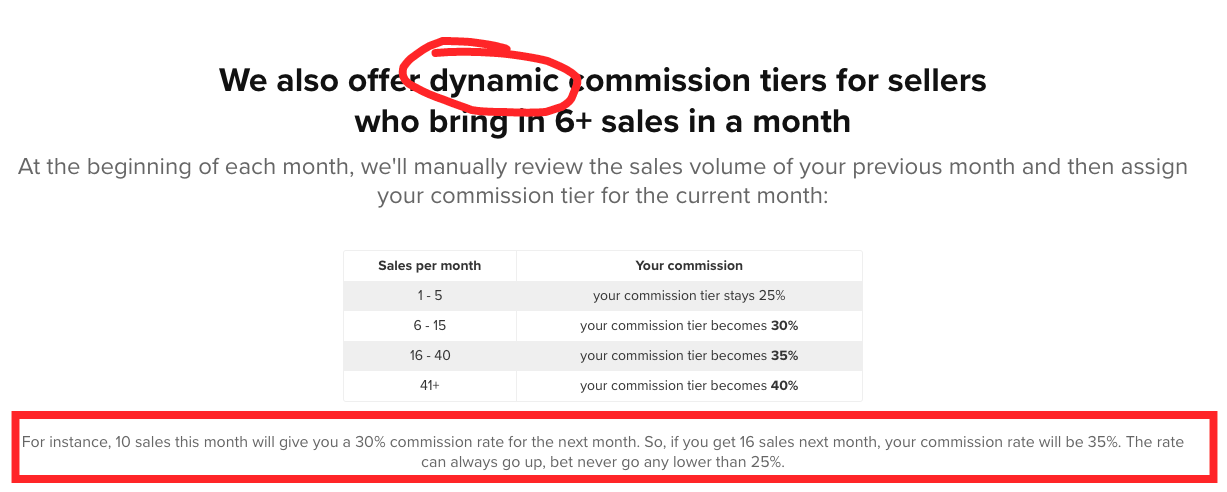This screenshot has width=1227, height=492.
Task: Select the "16 - 40" sales row cell
Action: coord(429,356)
